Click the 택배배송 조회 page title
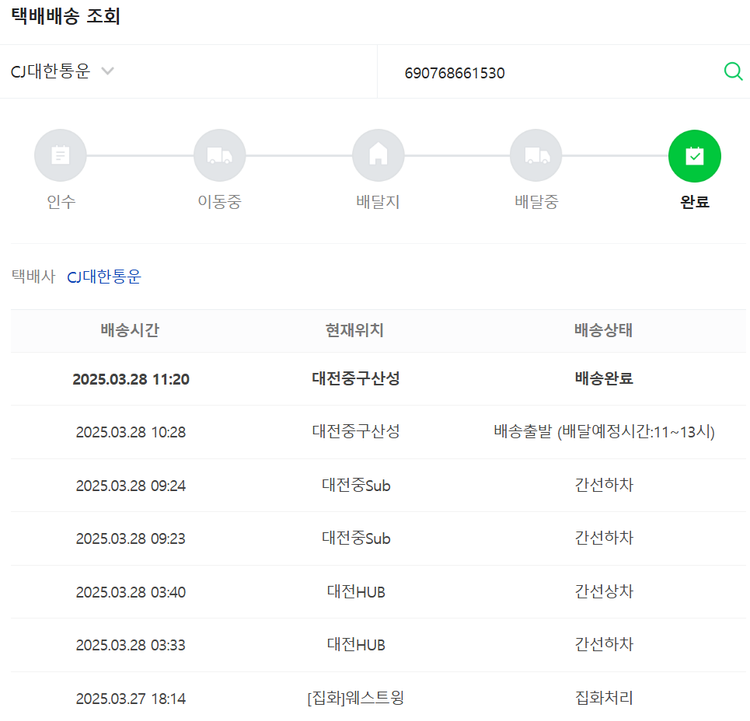This screenshot has height=721, width=750. coord(66,17)
